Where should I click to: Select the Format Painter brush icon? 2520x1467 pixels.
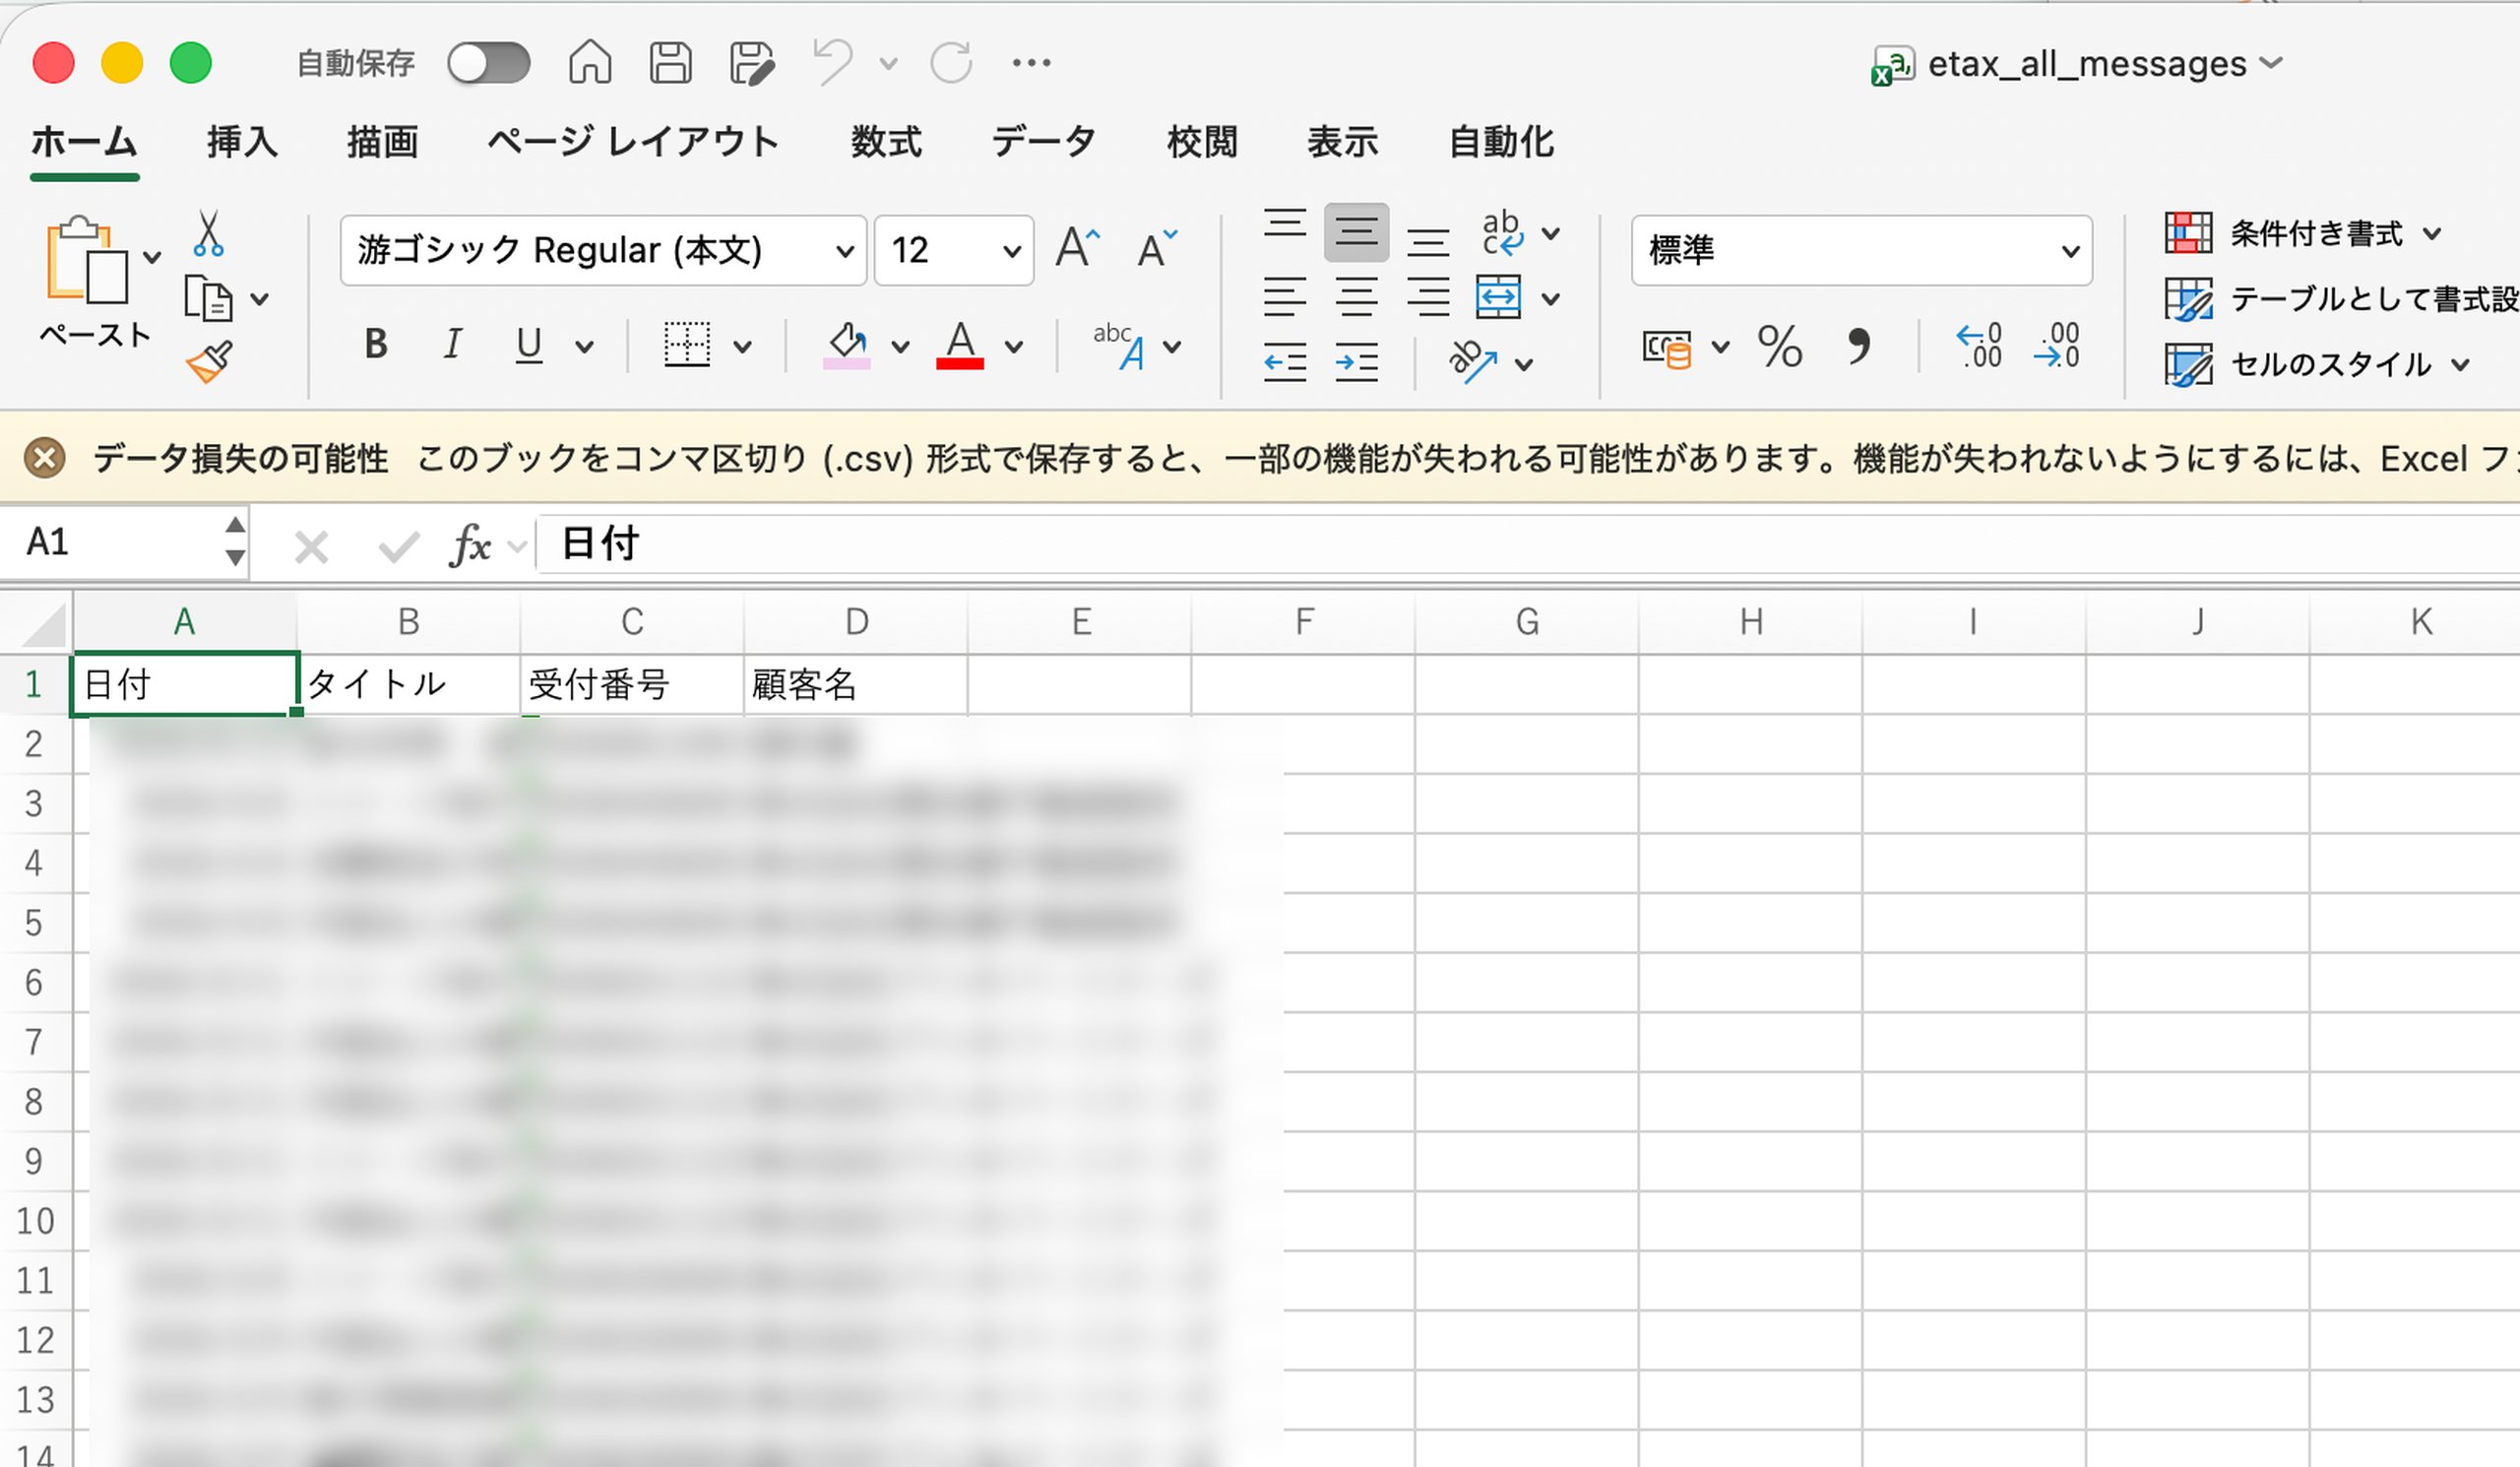(x=209, y=362)
